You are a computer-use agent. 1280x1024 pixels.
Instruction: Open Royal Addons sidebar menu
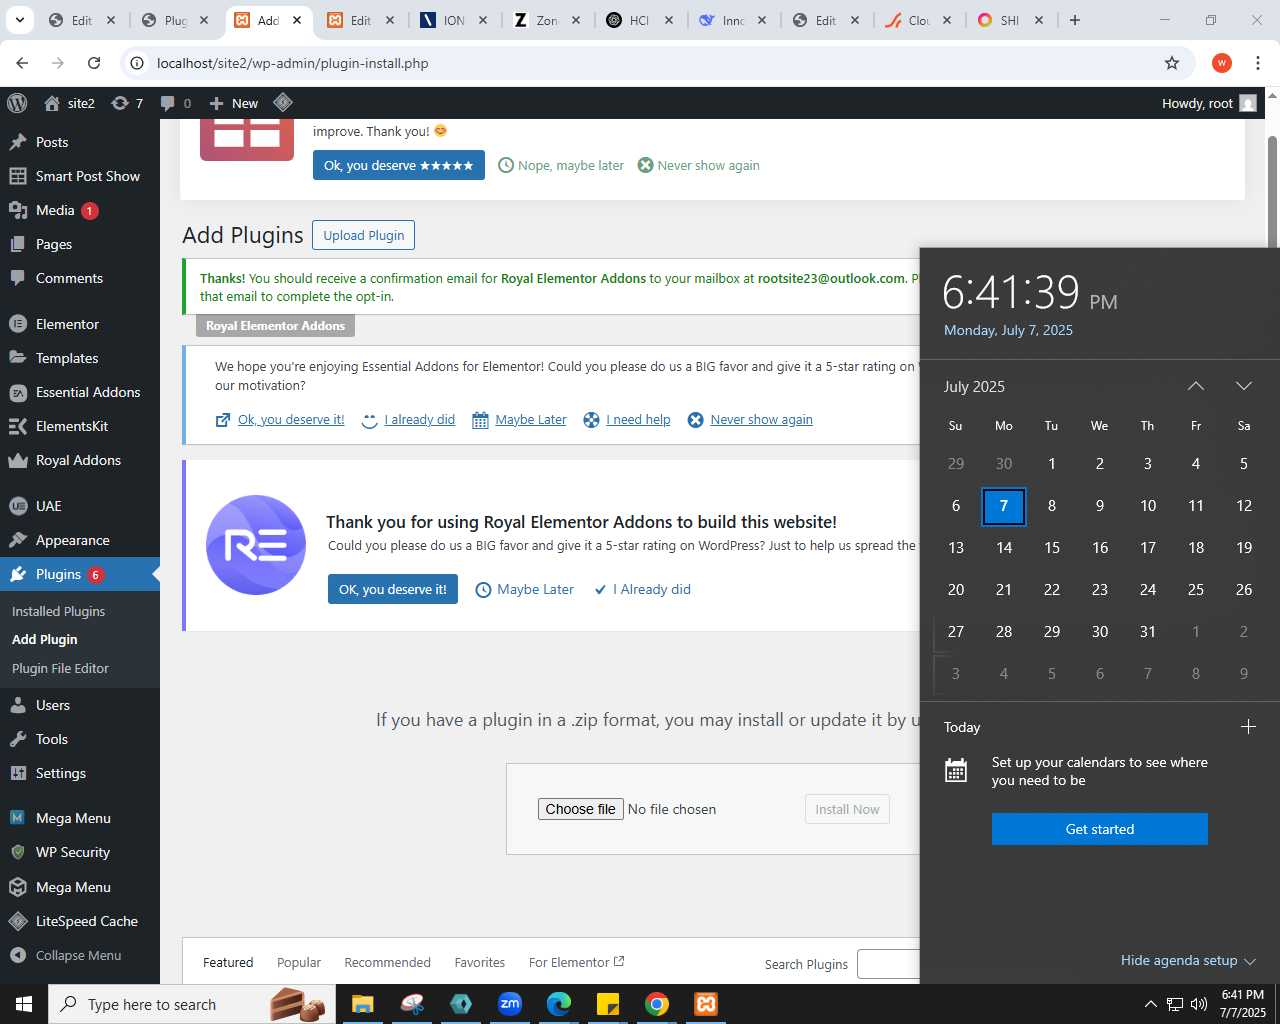[x=78, y=460]
